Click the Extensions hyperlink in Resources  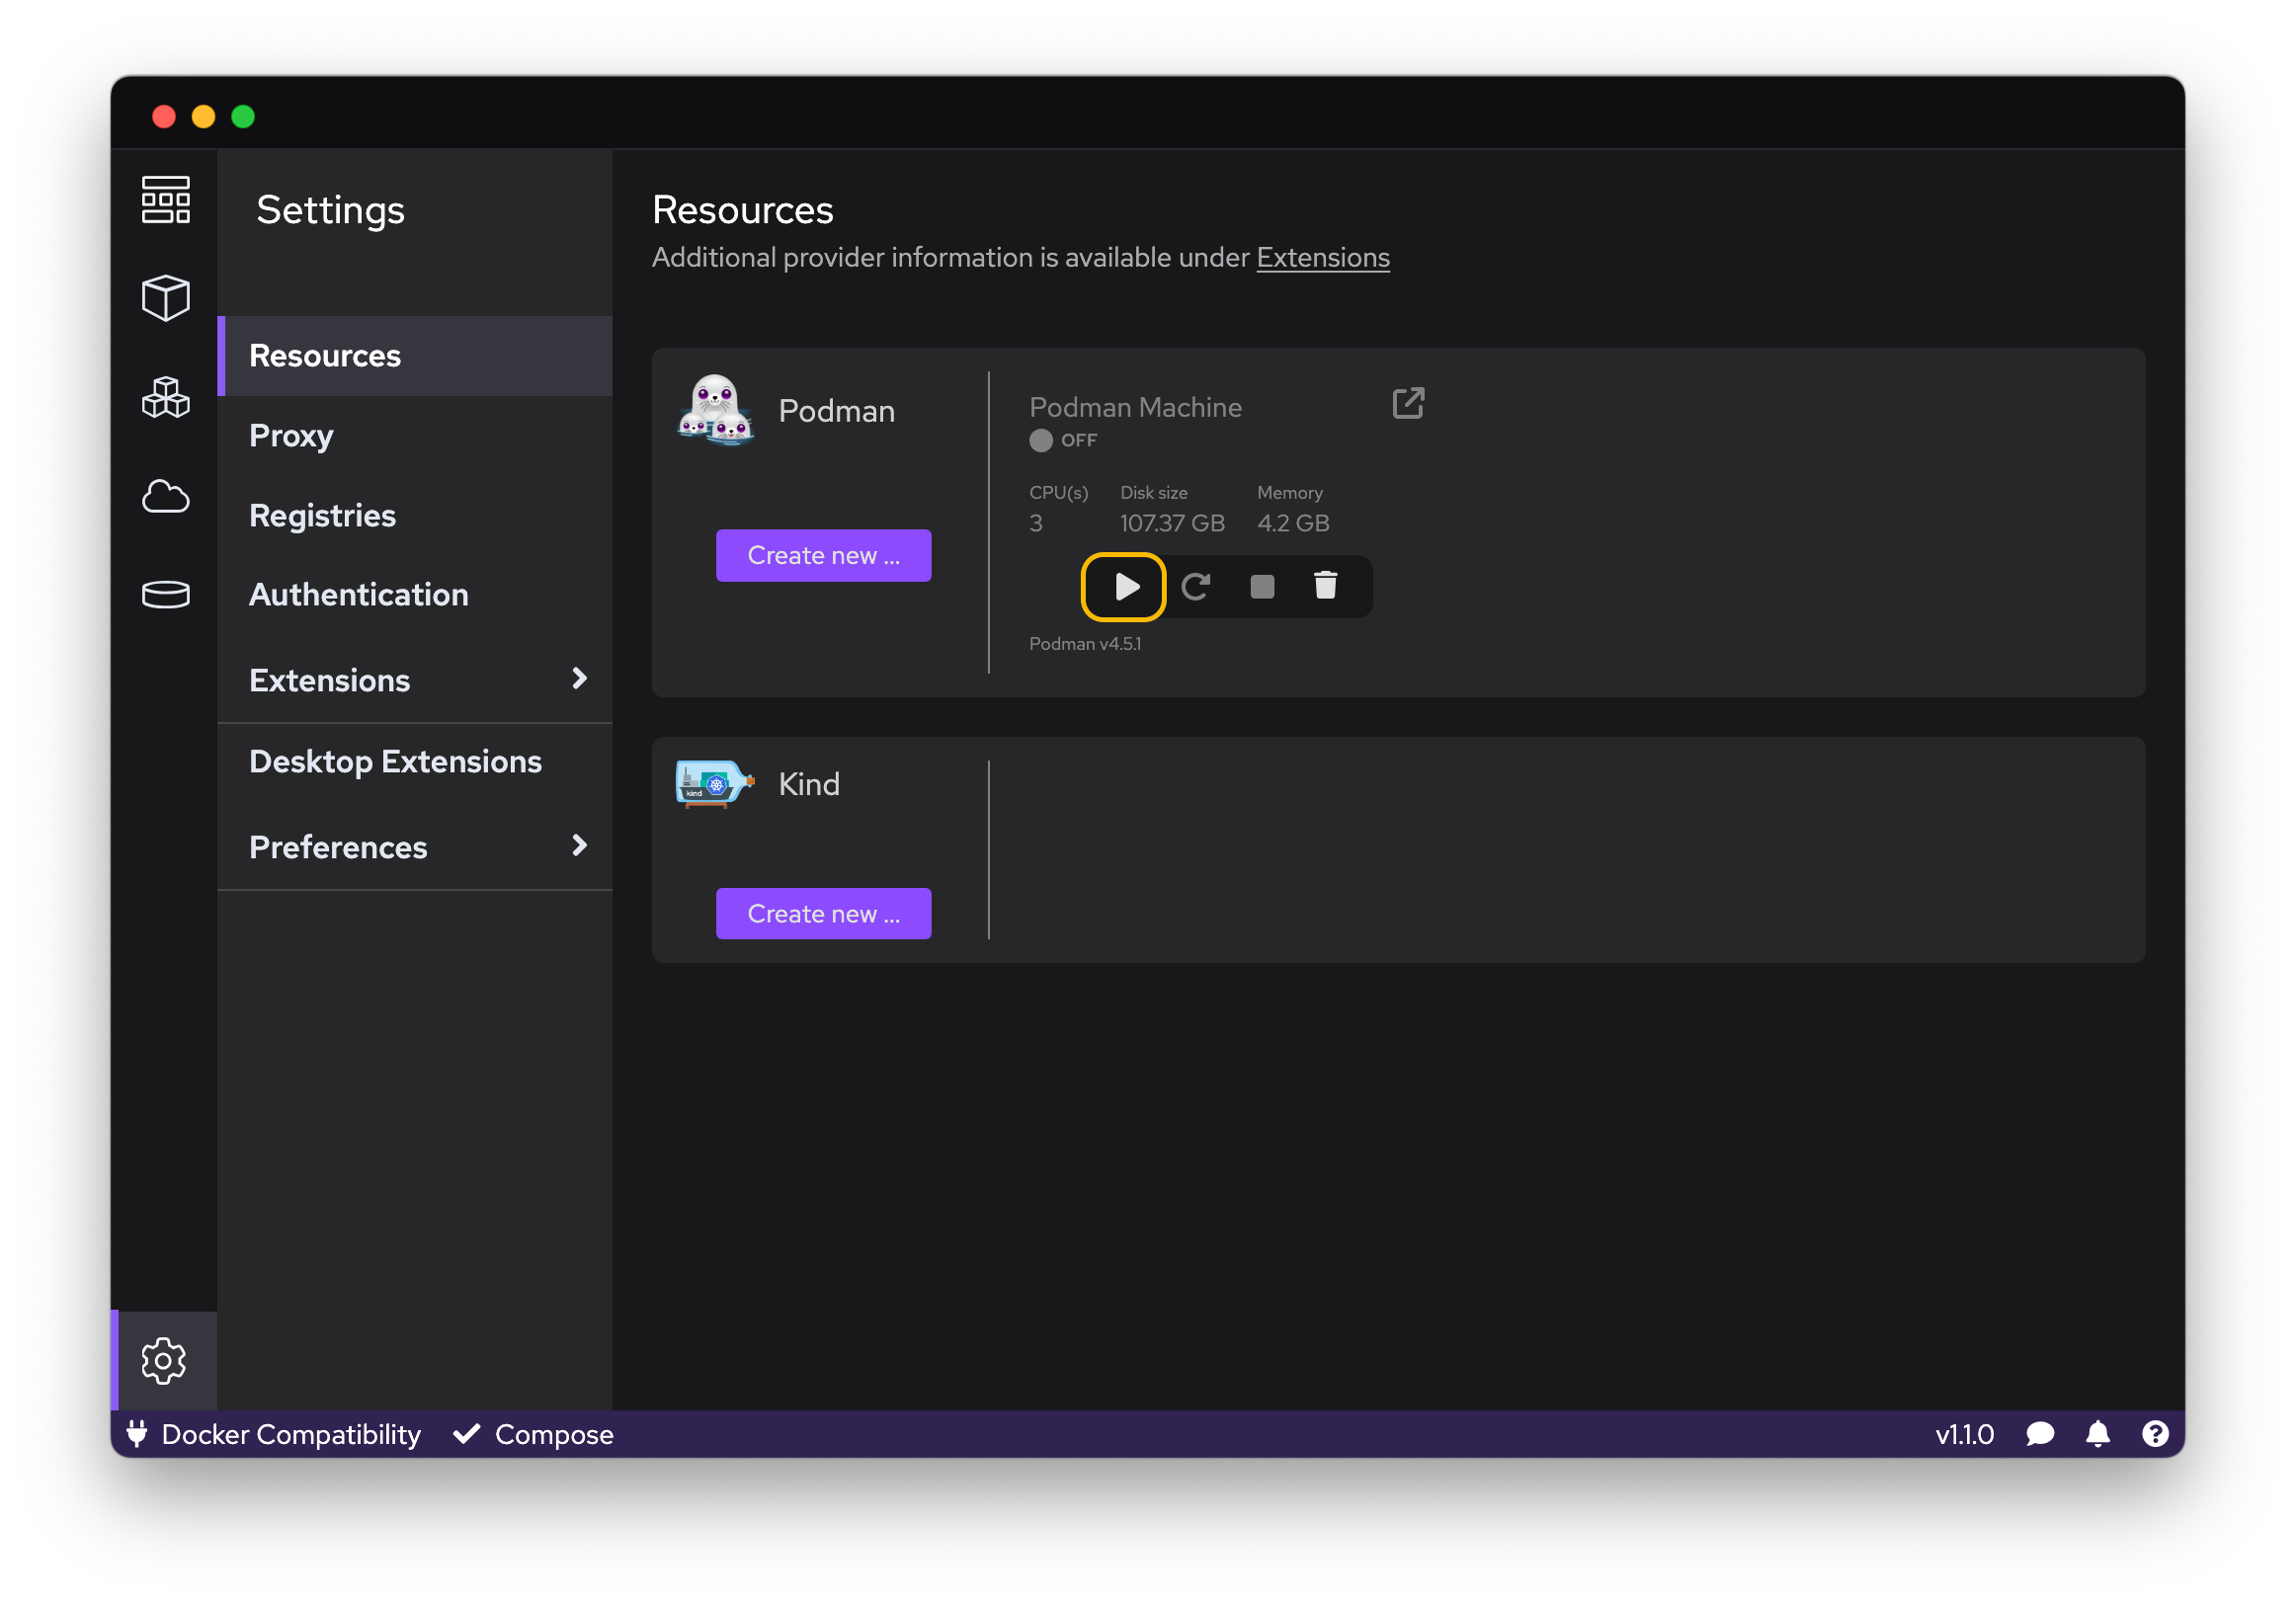[x=1323, y=256]
